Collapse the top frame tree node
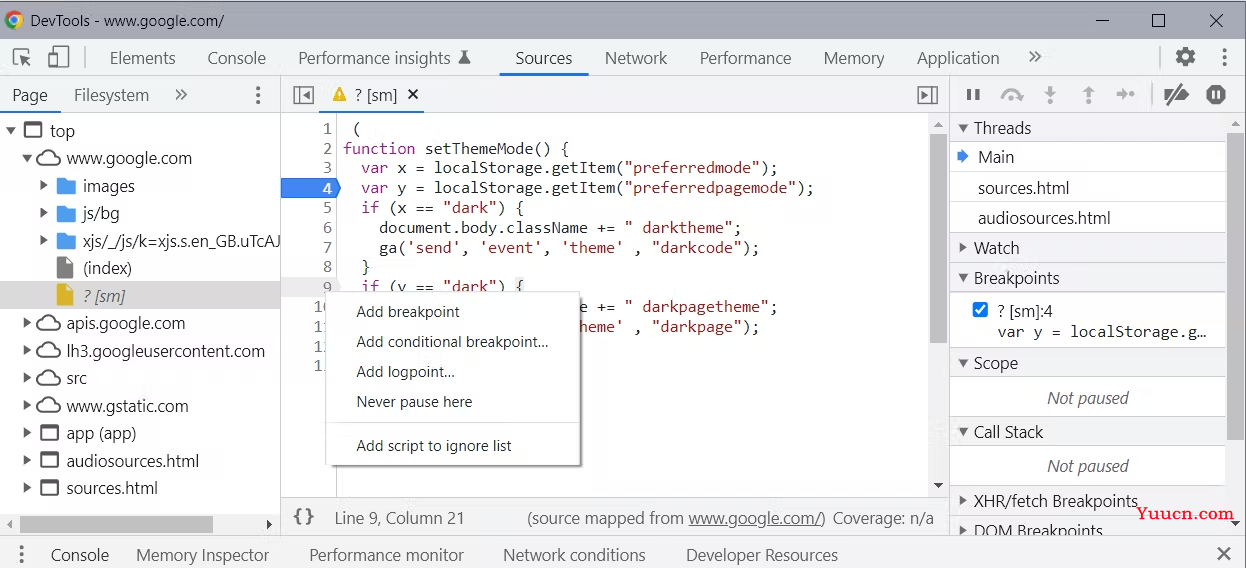This screenshot has width=1246, height=568. coord(11,131)
